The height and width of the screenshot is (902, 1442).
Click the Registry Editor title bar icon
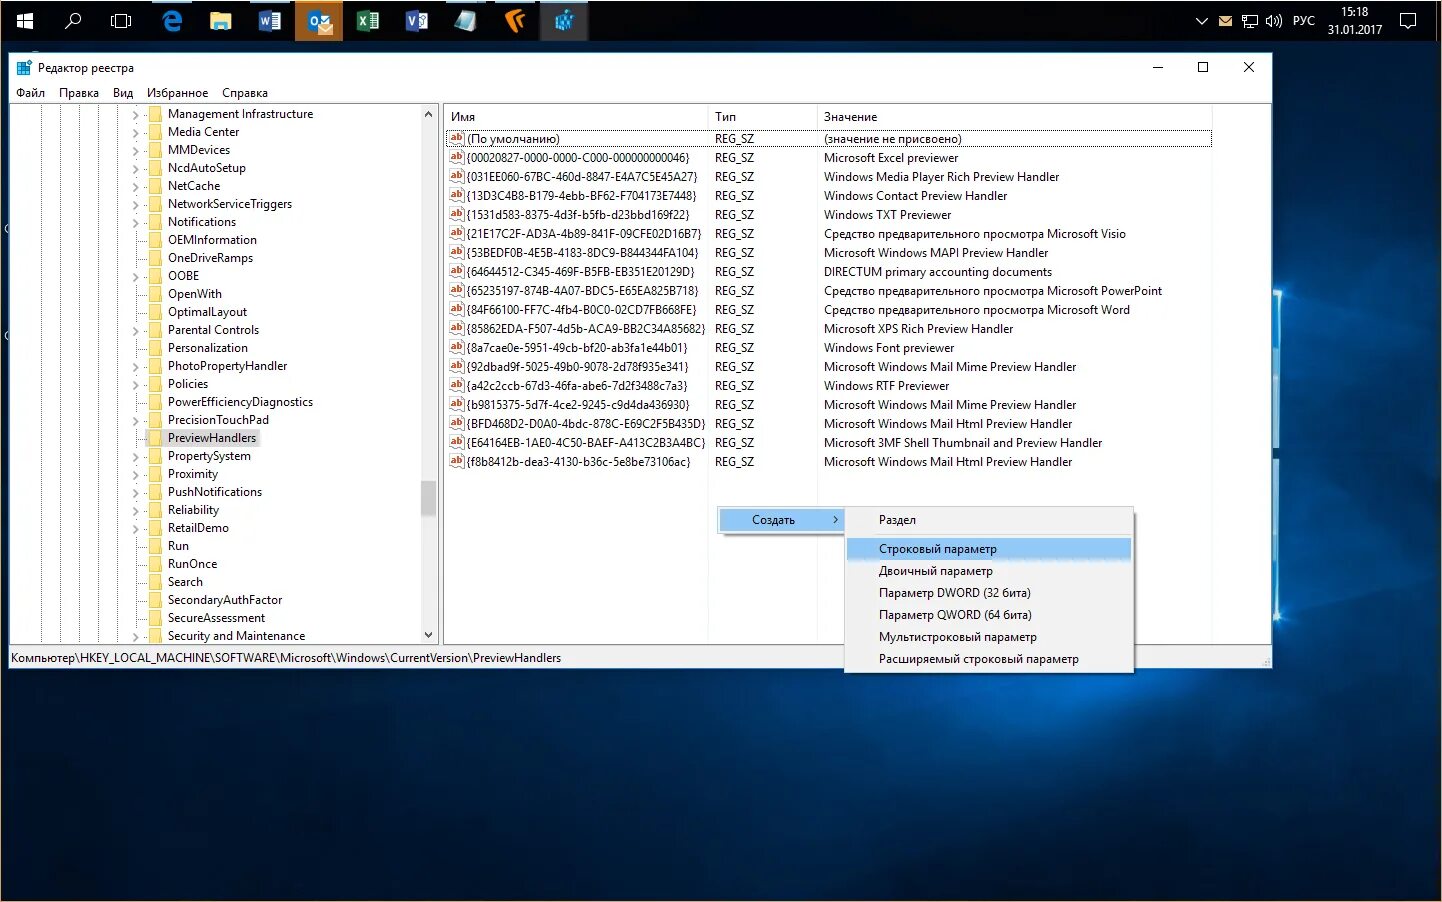tap(24, 68)
